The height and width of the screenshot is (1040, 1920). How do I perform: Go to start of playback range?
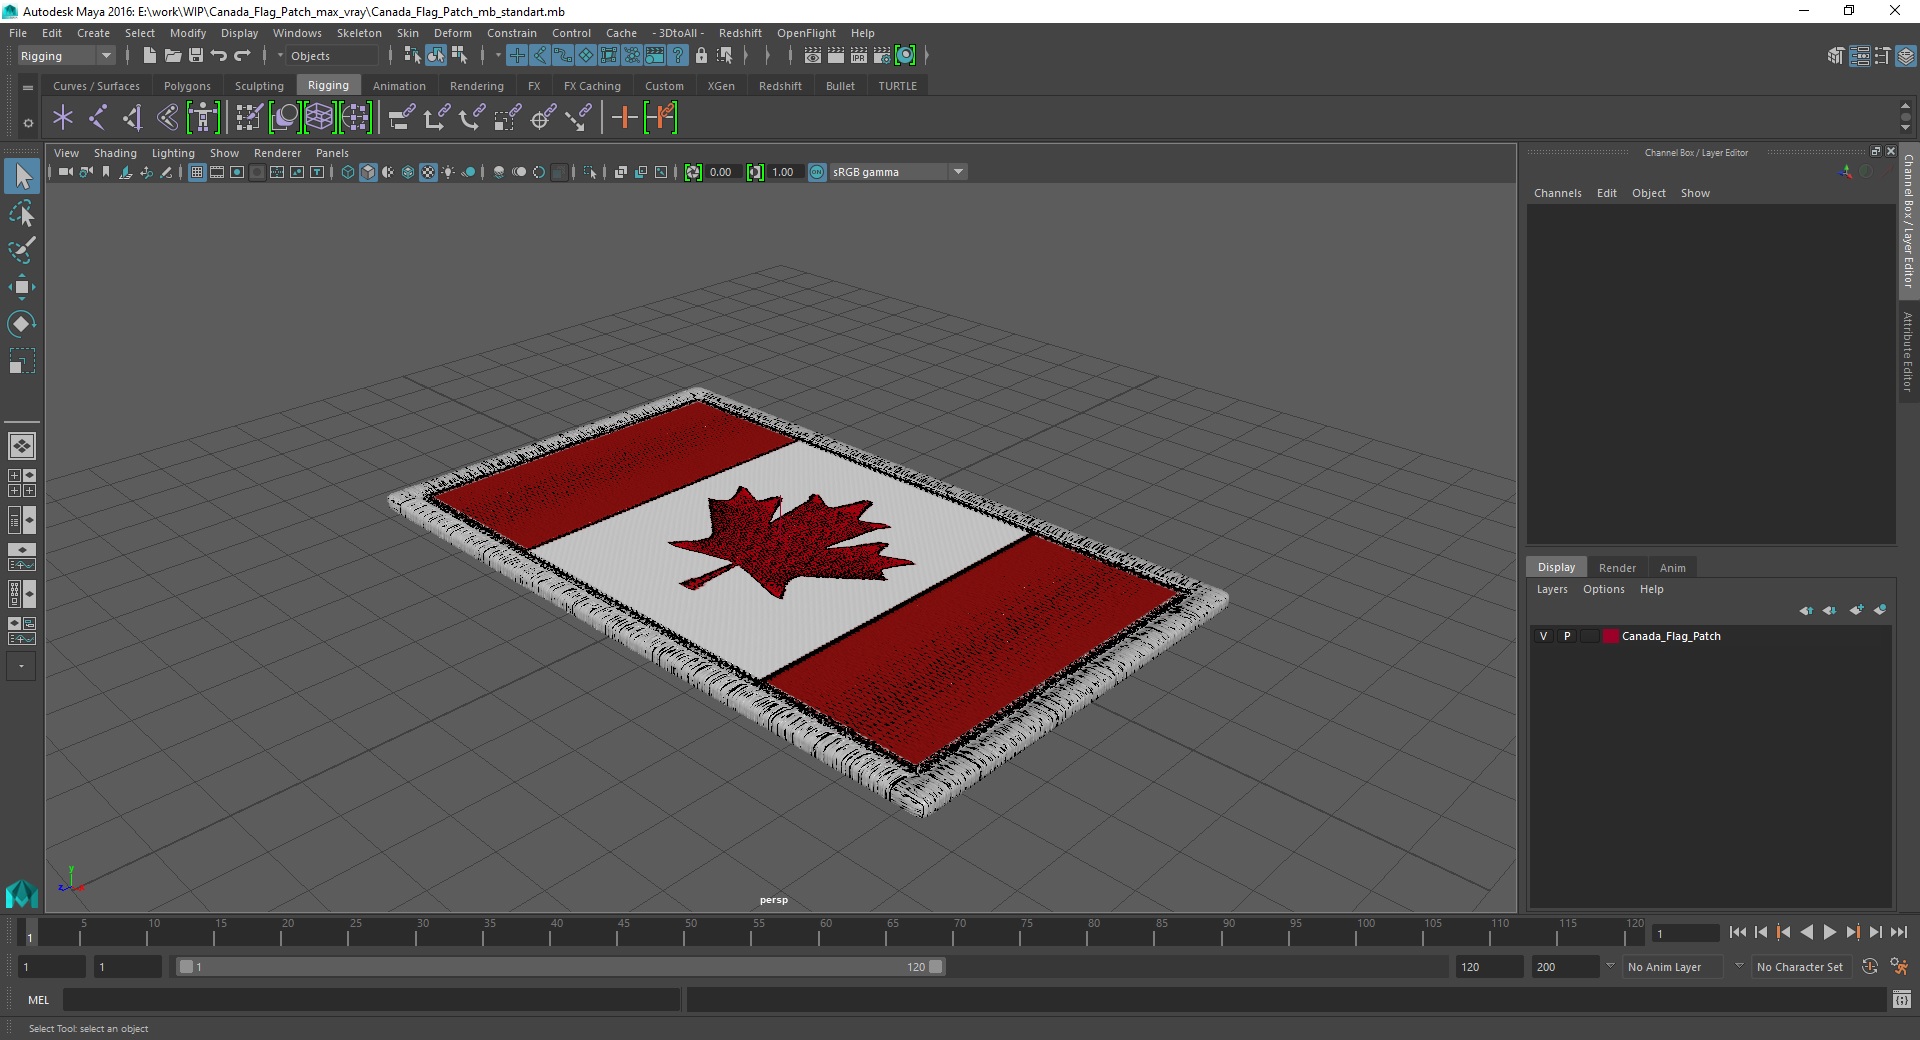[1738, 932]
